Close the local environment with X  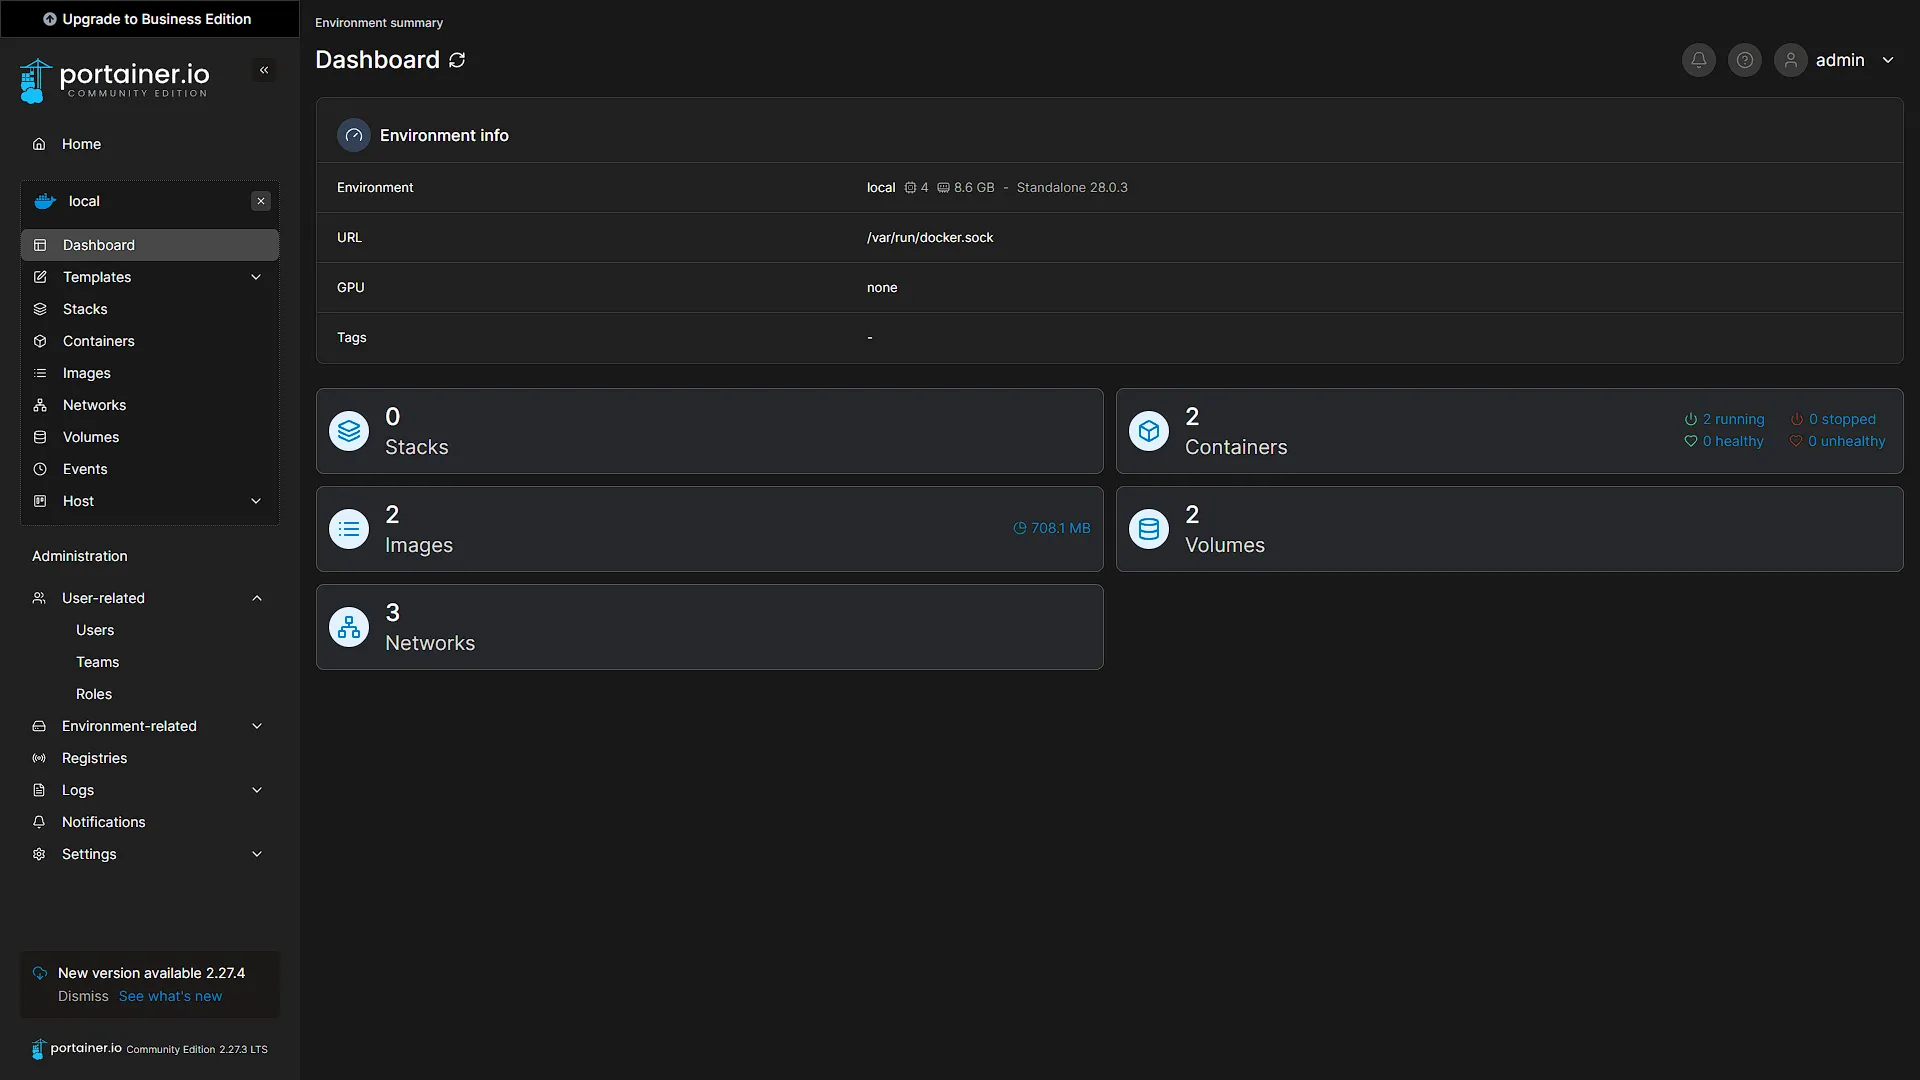coord(261,201)
